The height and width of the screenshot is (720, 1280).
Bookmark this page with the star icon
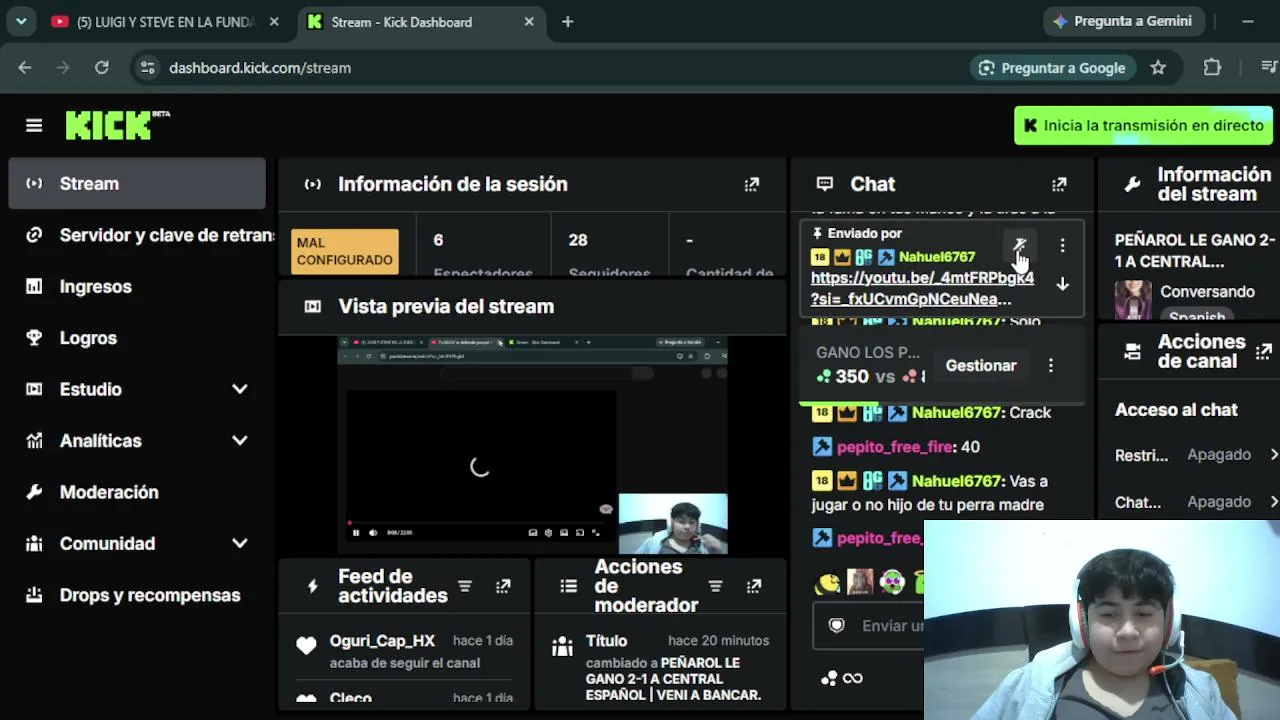pos(1158,68)
